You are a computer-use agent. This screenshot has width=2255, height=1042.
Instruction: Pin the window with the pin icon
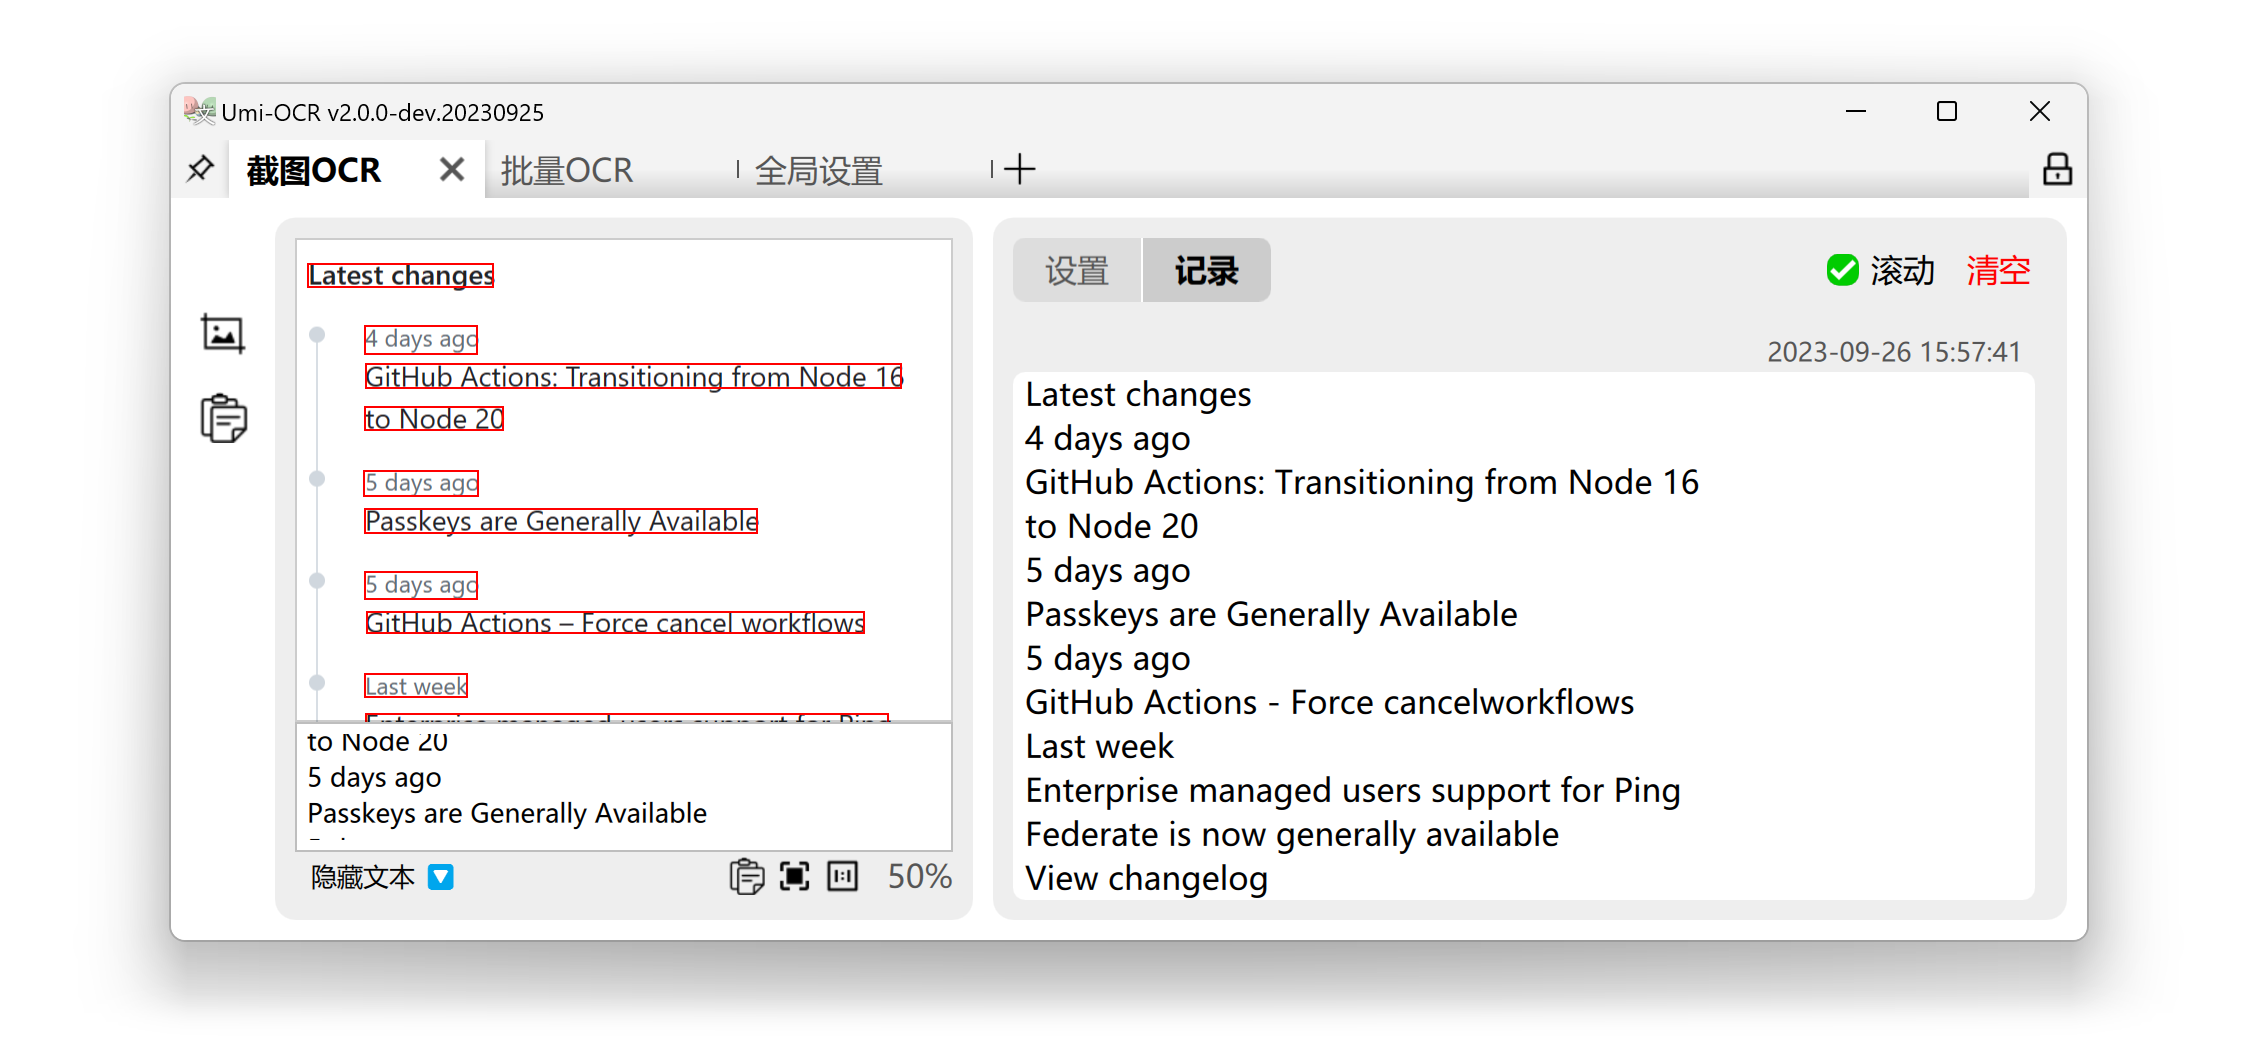point(199,168)
